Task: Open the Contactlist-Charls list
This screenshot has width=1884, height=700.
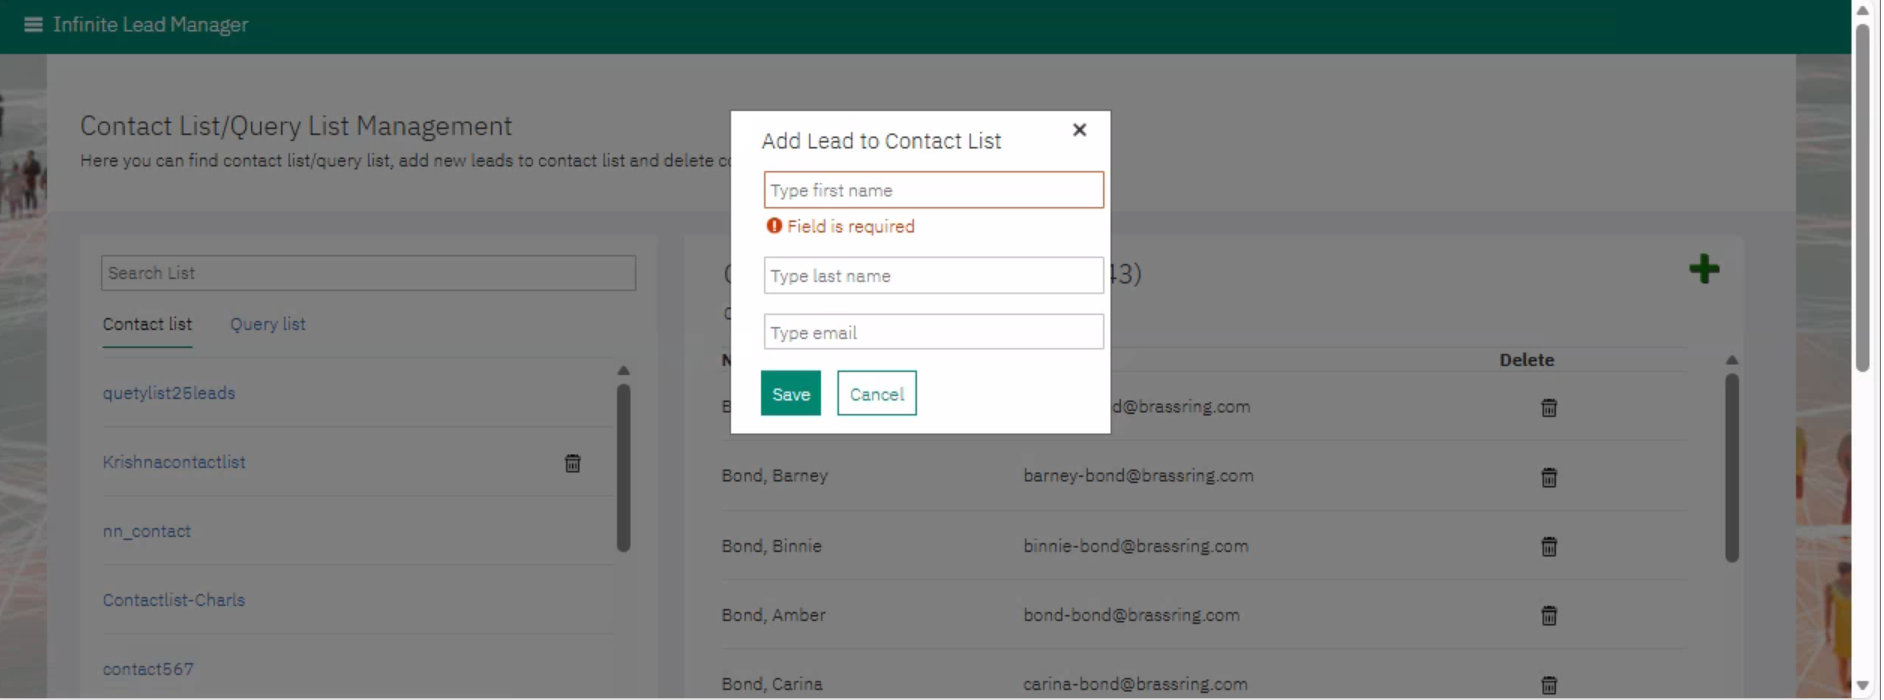Action: pos(174,600)
